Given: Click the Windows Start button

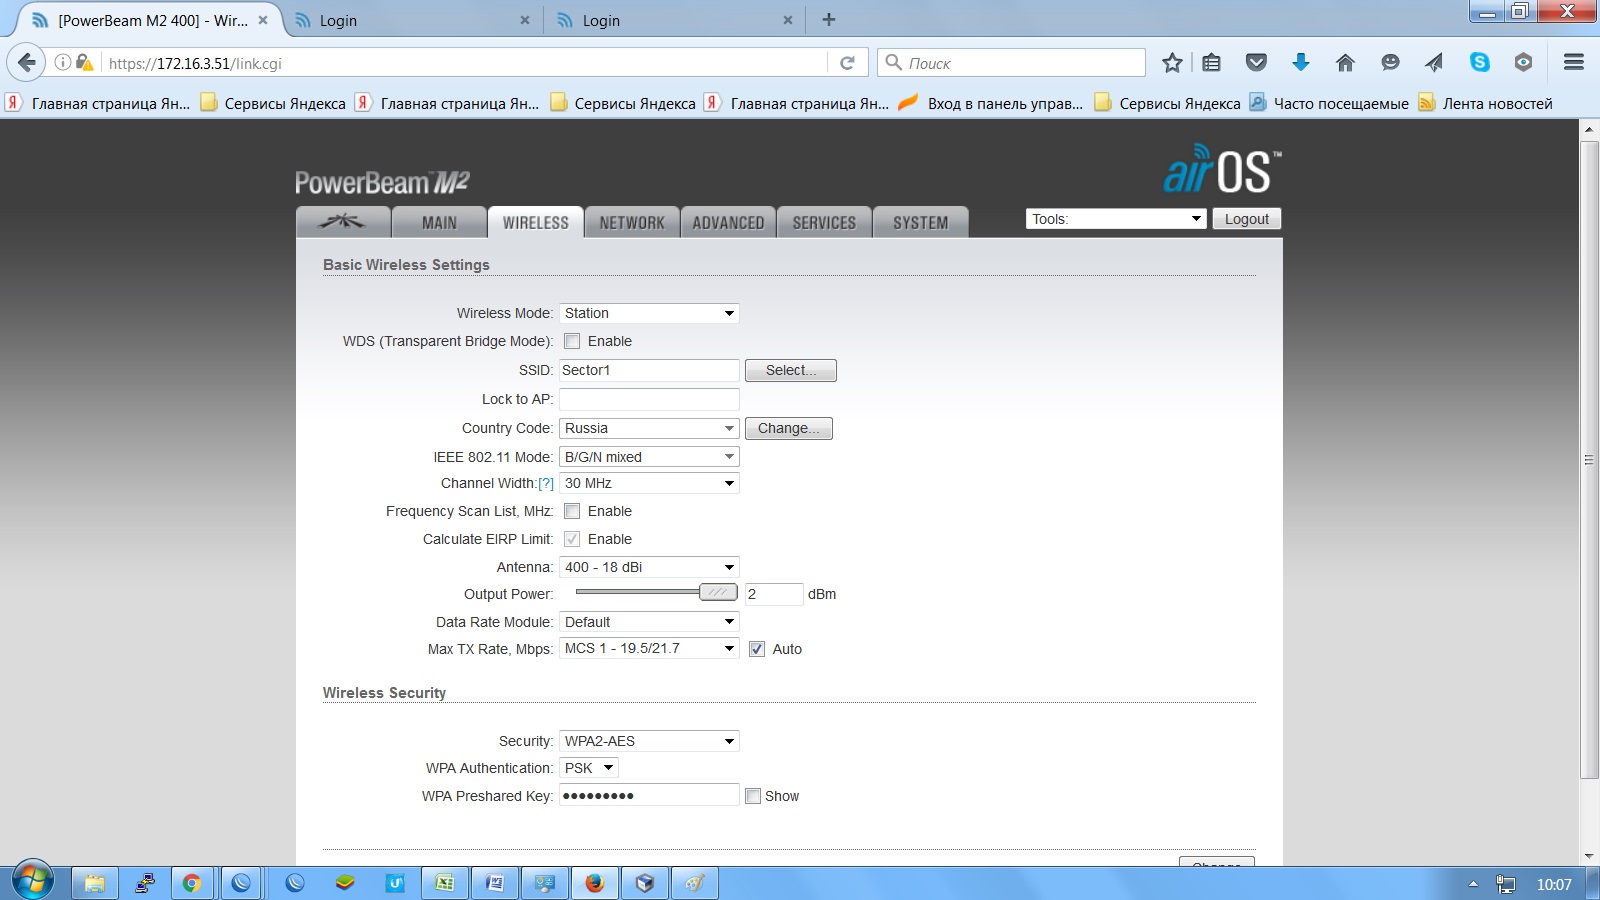Looking at the screenshot, I should (32, 882).
